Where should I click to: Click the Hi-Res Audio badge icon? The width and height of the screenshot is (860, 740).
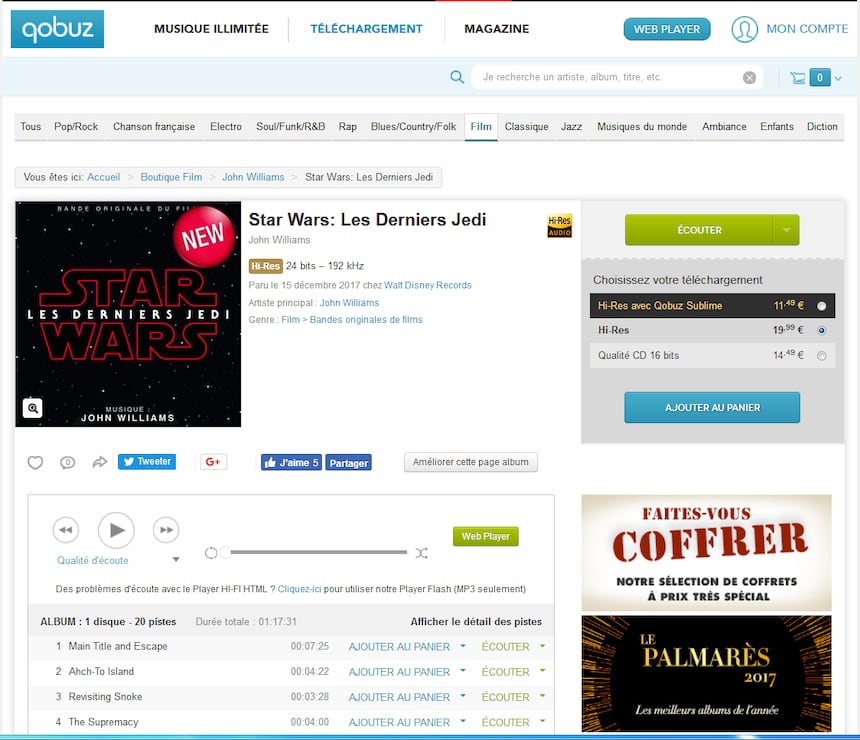[559, 226]
